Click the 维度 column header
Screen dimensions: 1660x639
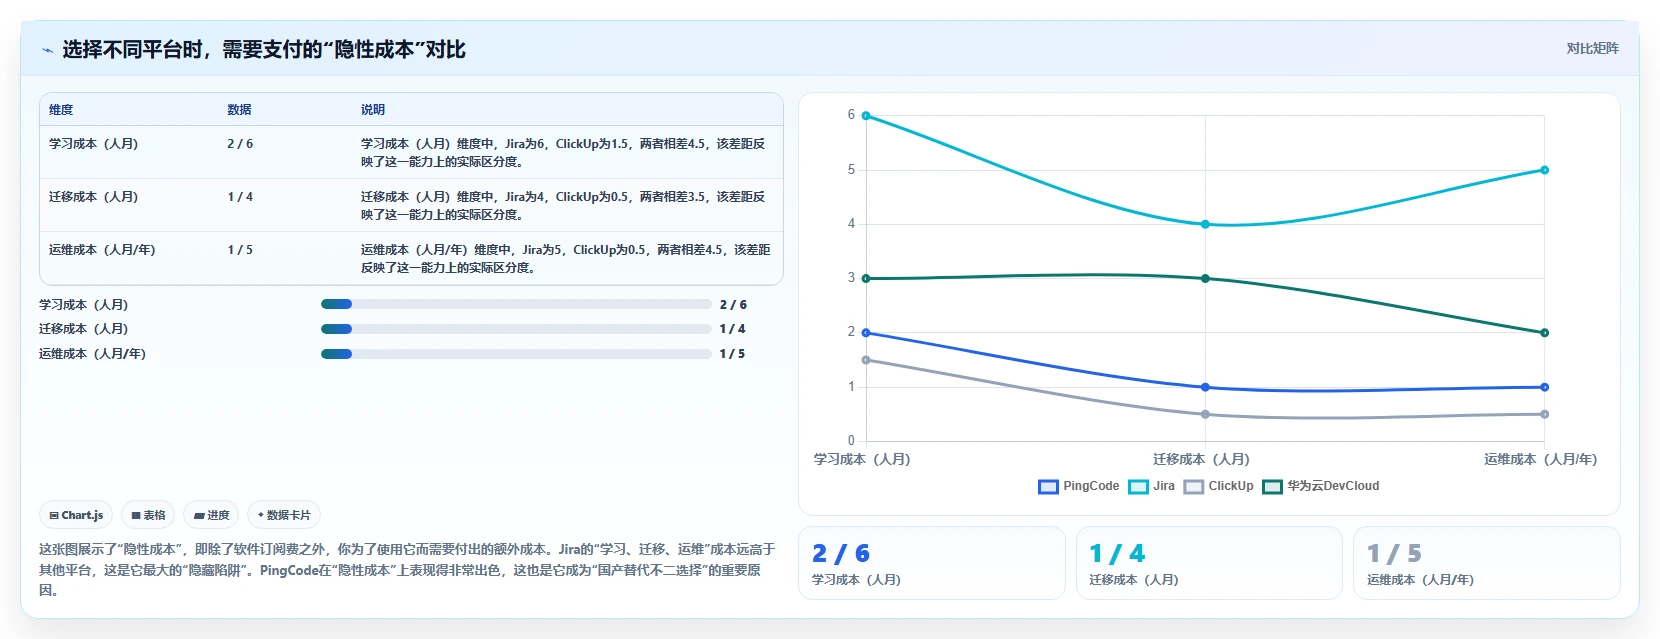[61, 110]
